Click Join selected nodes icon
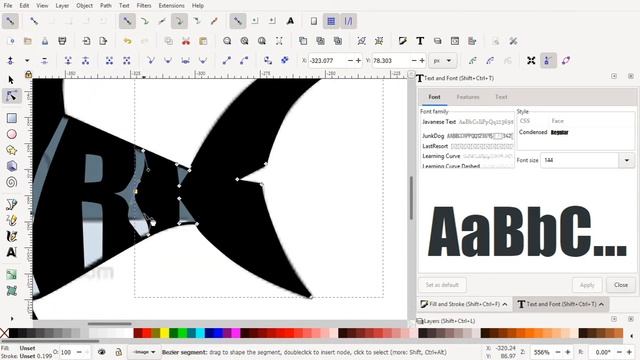Screen dimensions: 640x360 68,61
